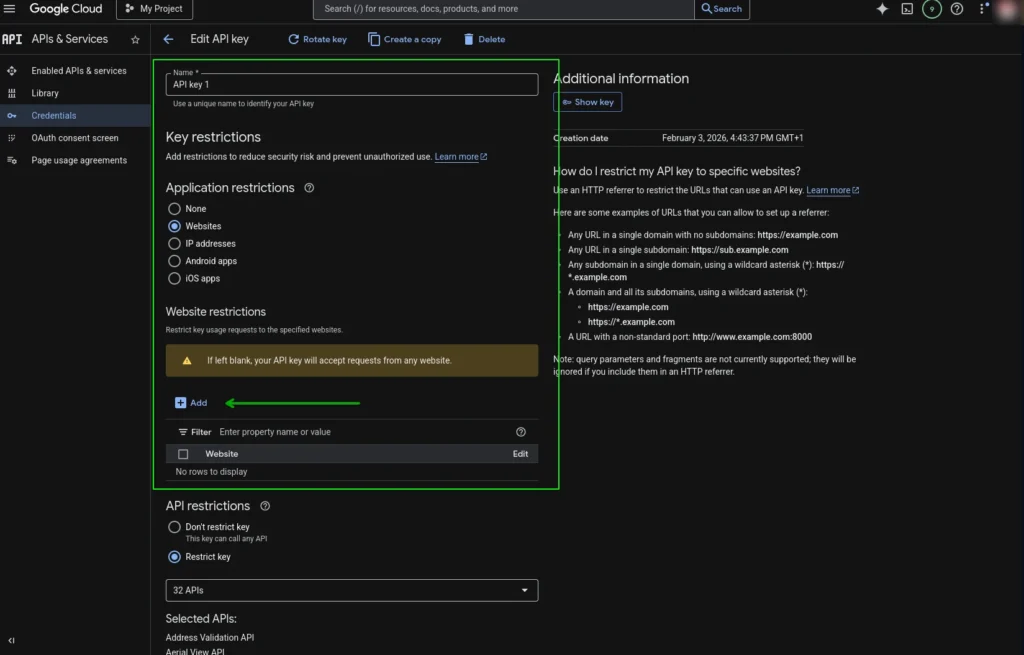Choose Don't restrict key option

pos(175,527)
